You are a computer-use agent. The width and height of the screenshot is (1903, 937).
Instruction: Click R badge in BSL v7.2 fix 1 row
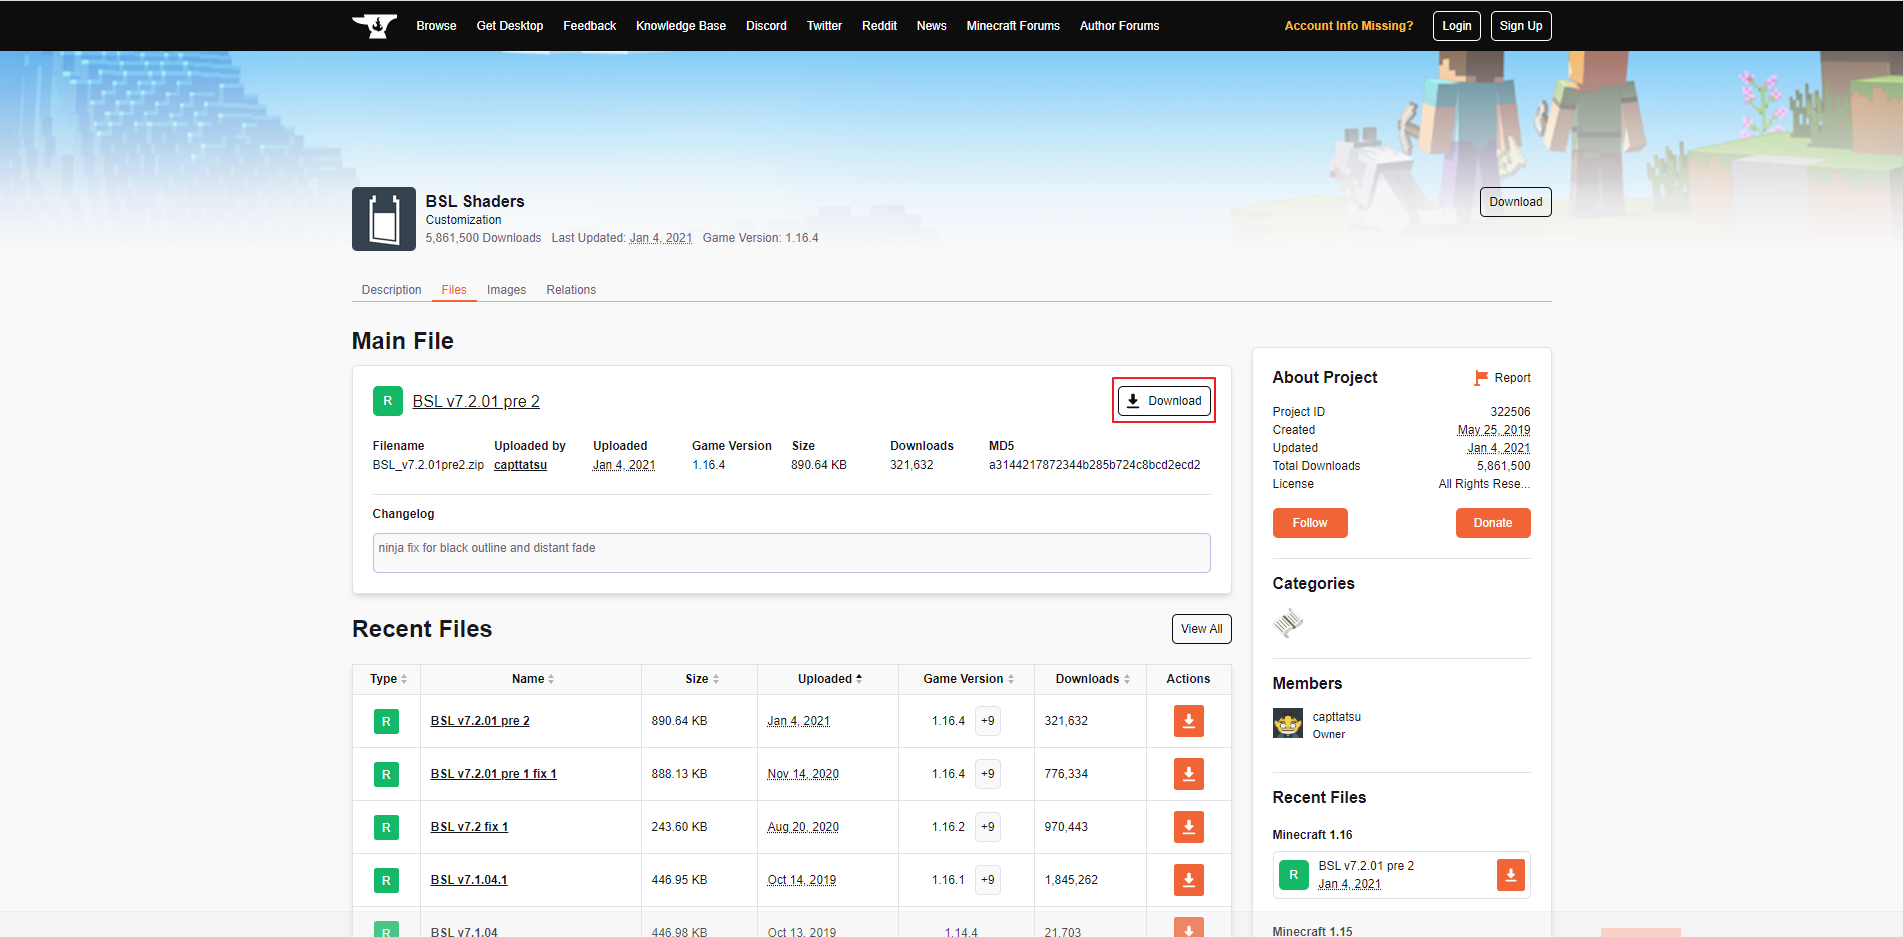pyautogui.click(x=386, y=827)
